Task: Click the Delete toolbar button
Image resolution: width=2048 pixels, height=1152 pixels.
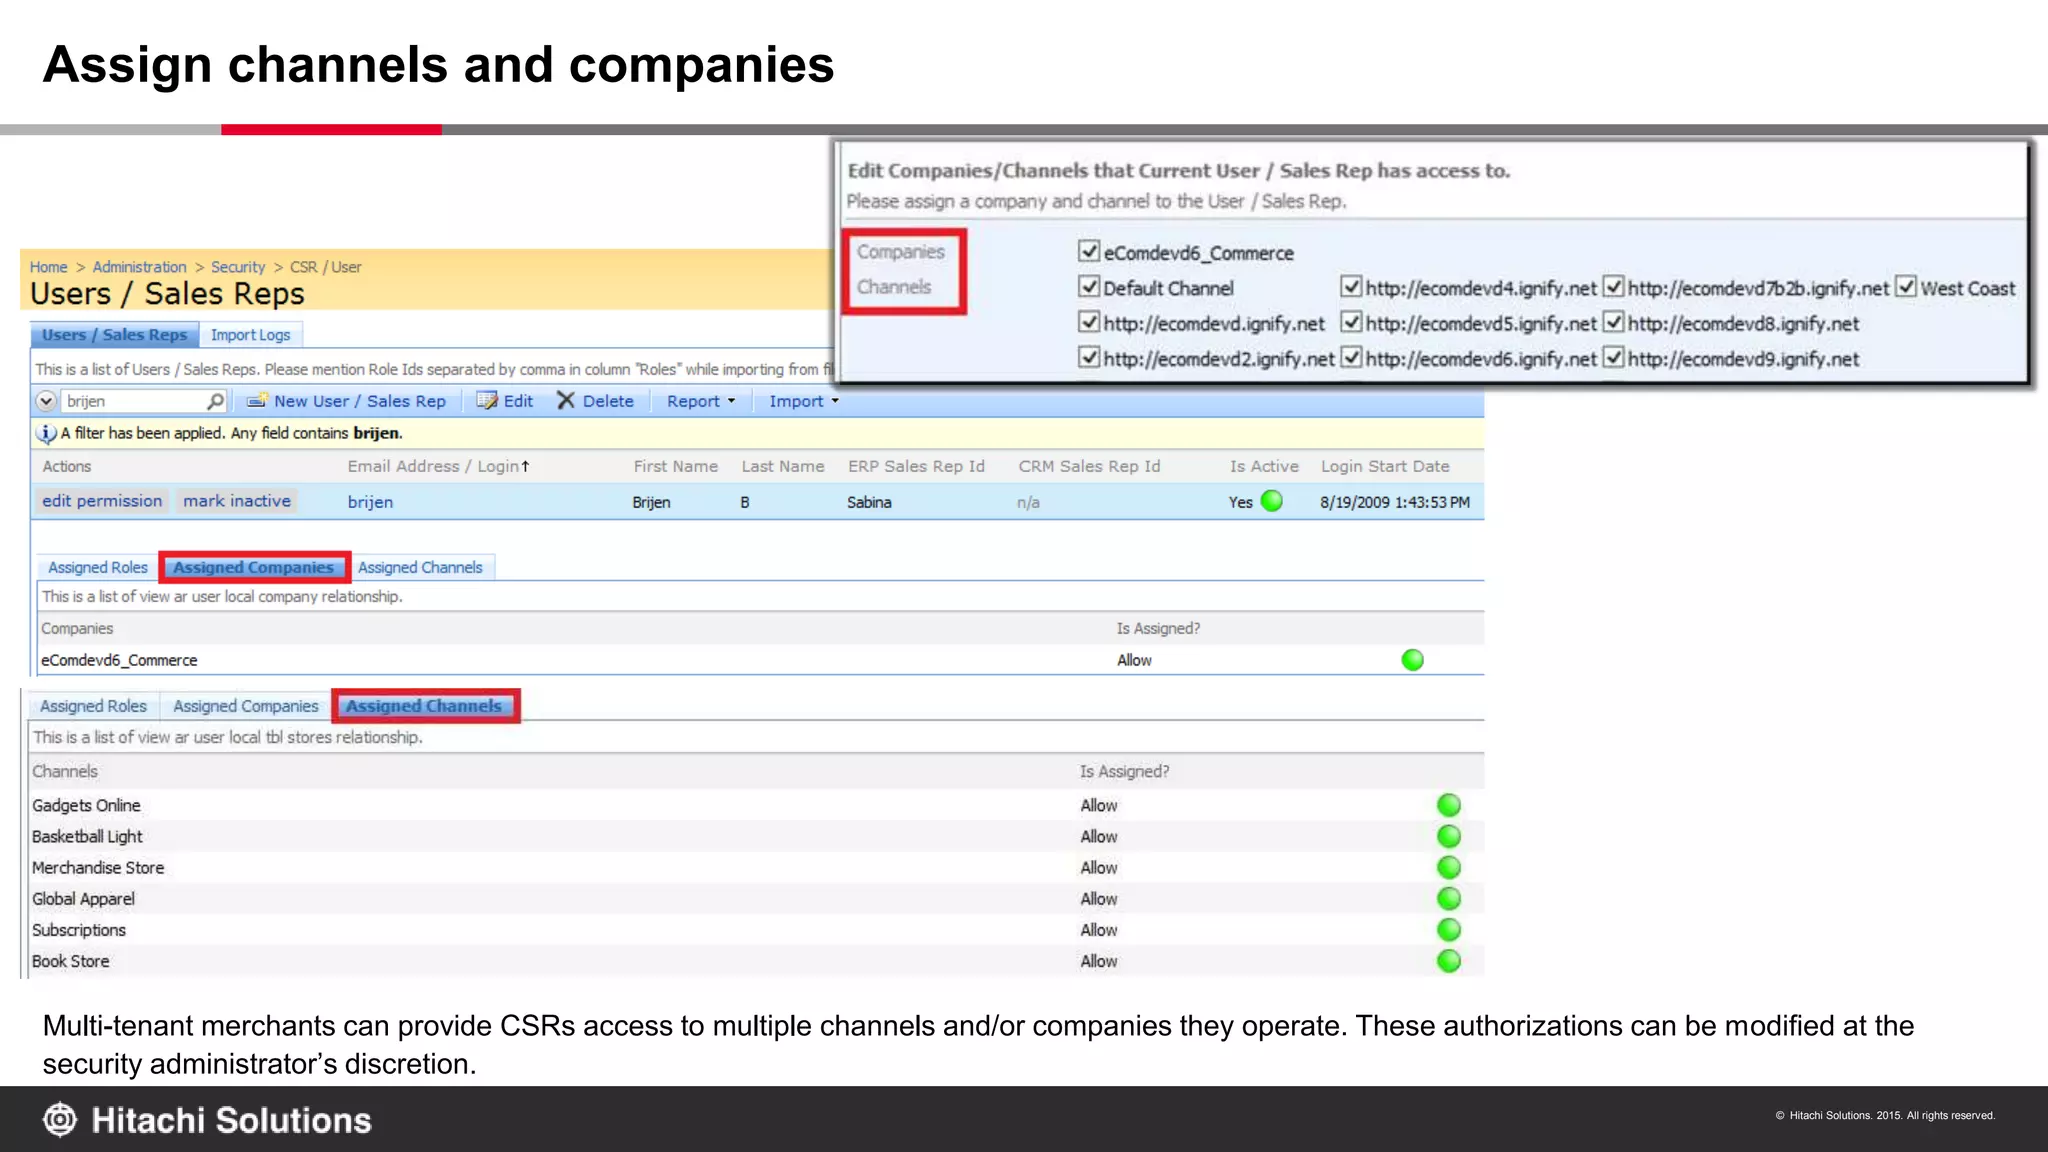Action: (x=596, y=401)
